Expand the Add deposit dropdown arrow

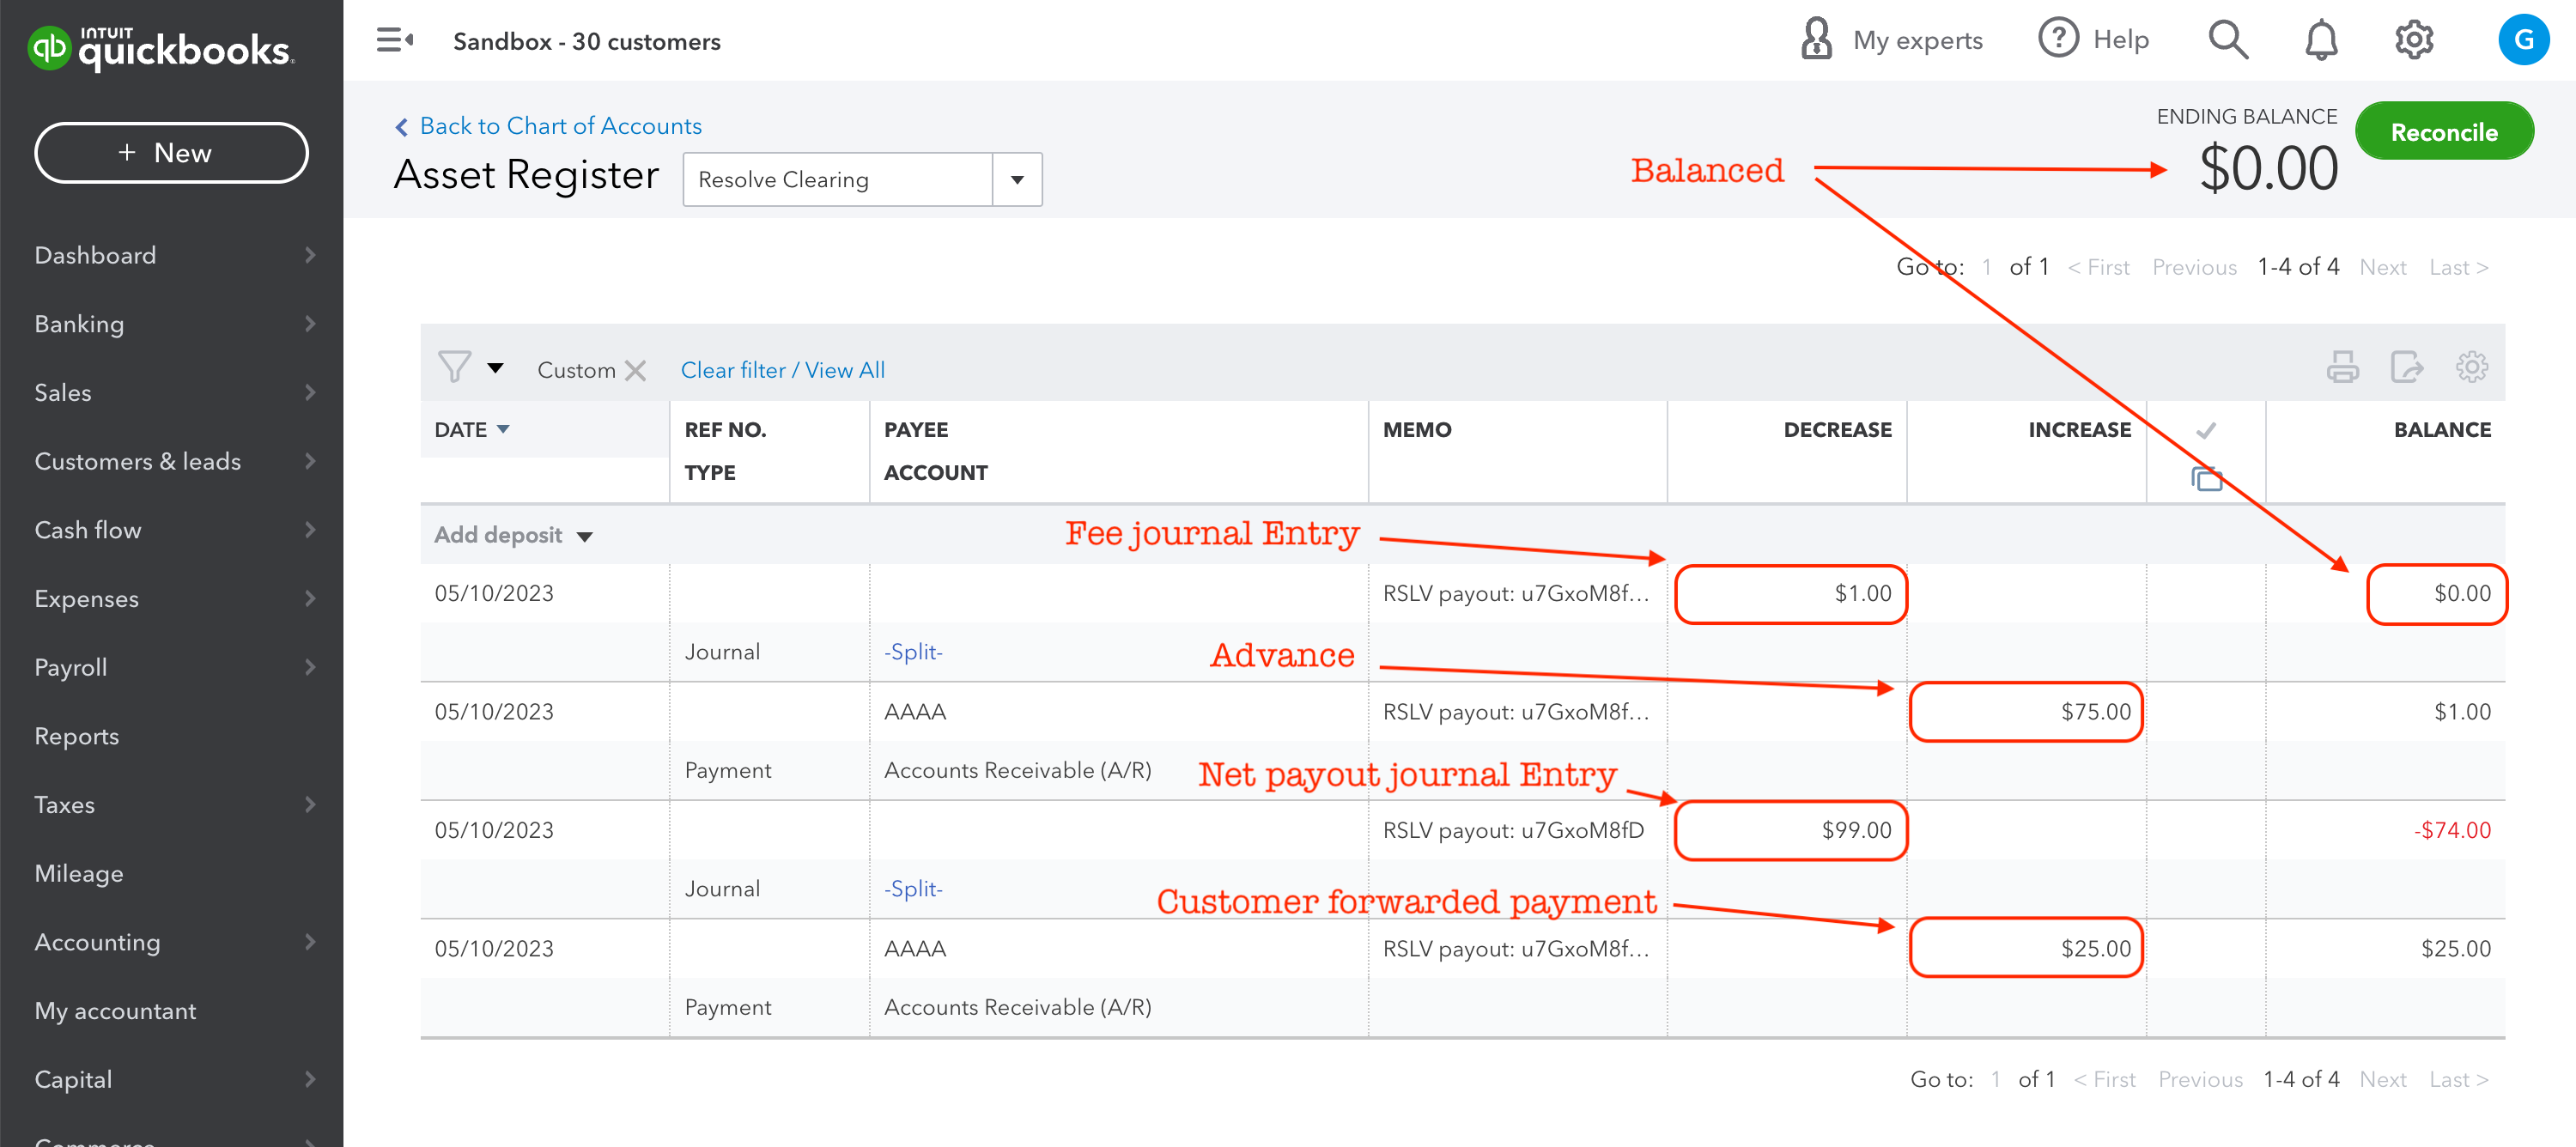(585, 537)
